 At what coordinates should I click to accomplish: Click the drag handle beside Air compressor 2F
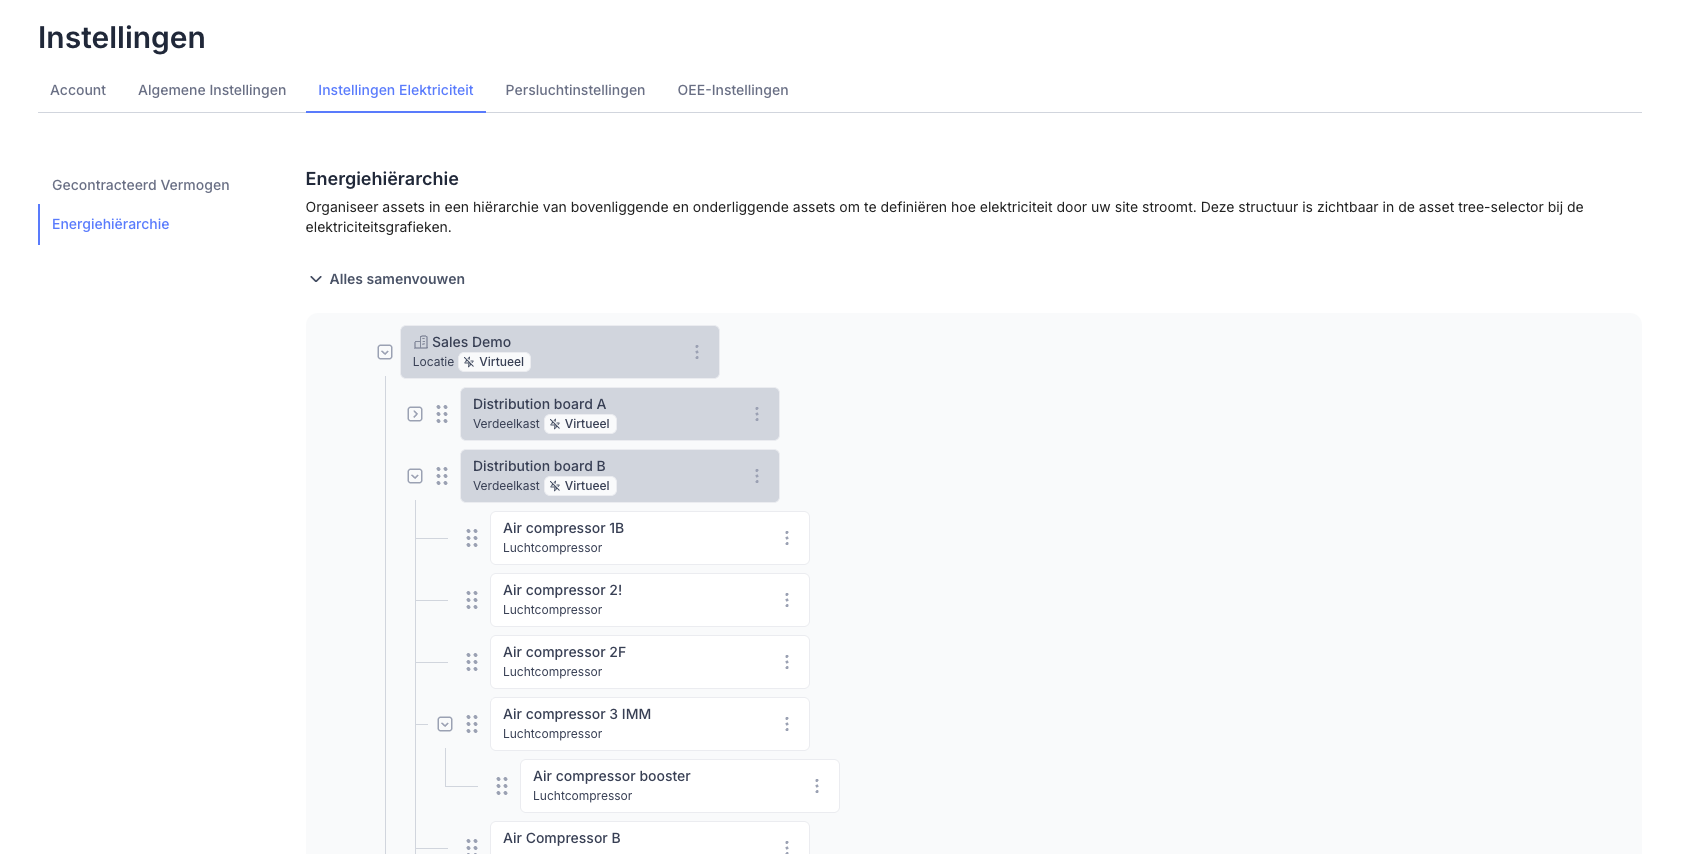point(472,662)
